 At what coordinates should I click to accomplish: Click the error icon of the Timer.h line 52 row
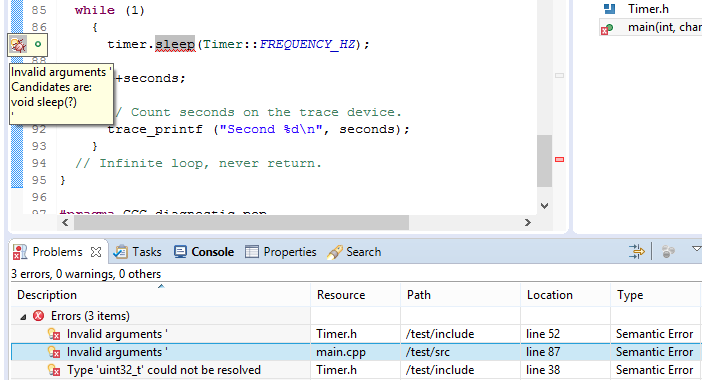[x=54, y=334]
